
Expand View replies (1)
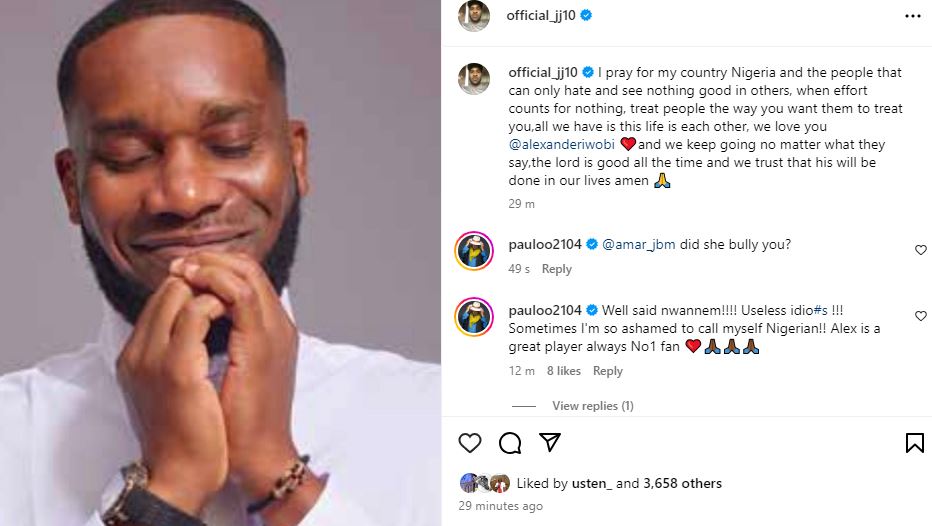point(592,406)
